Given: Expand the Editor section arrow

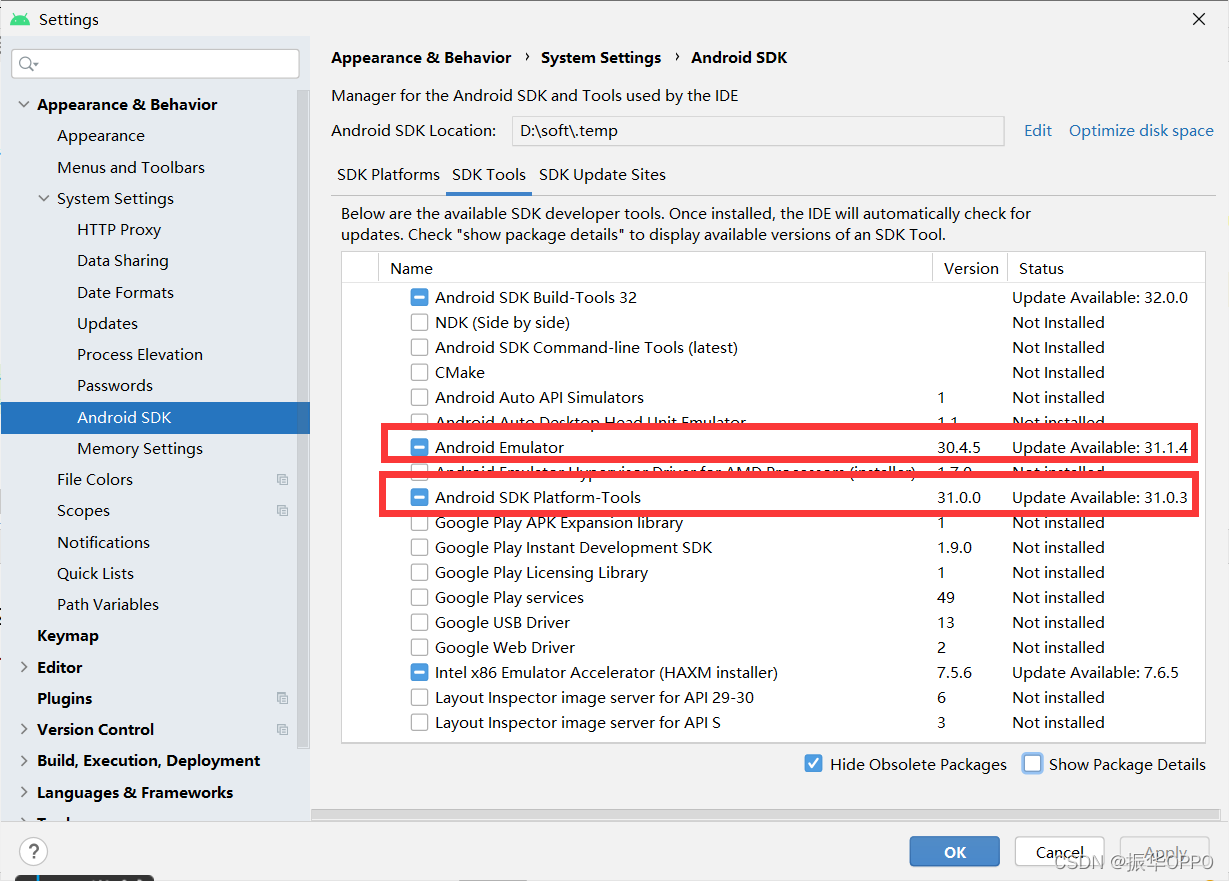Looking at the screenshot, I should pyautogui.click(x=24, y=667).
